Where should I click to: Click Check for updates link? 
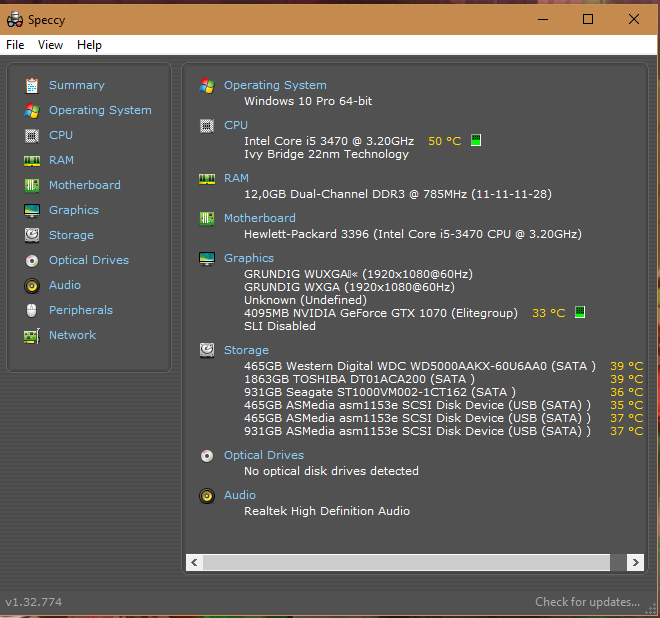pyautogui.click(x=587, y=602)
